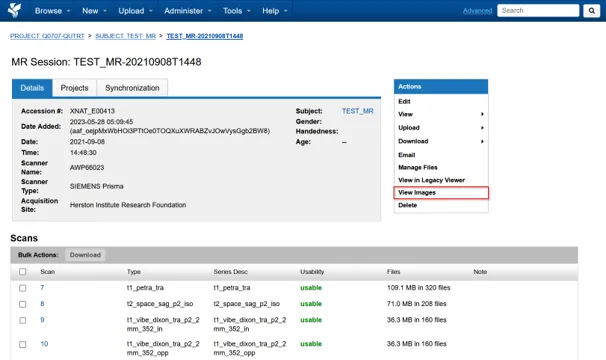Image resolution: width=606 pixels, height=360 pixels.
Task: Click '71.0 MB in 208 files' text
Action: pos(417,304)
